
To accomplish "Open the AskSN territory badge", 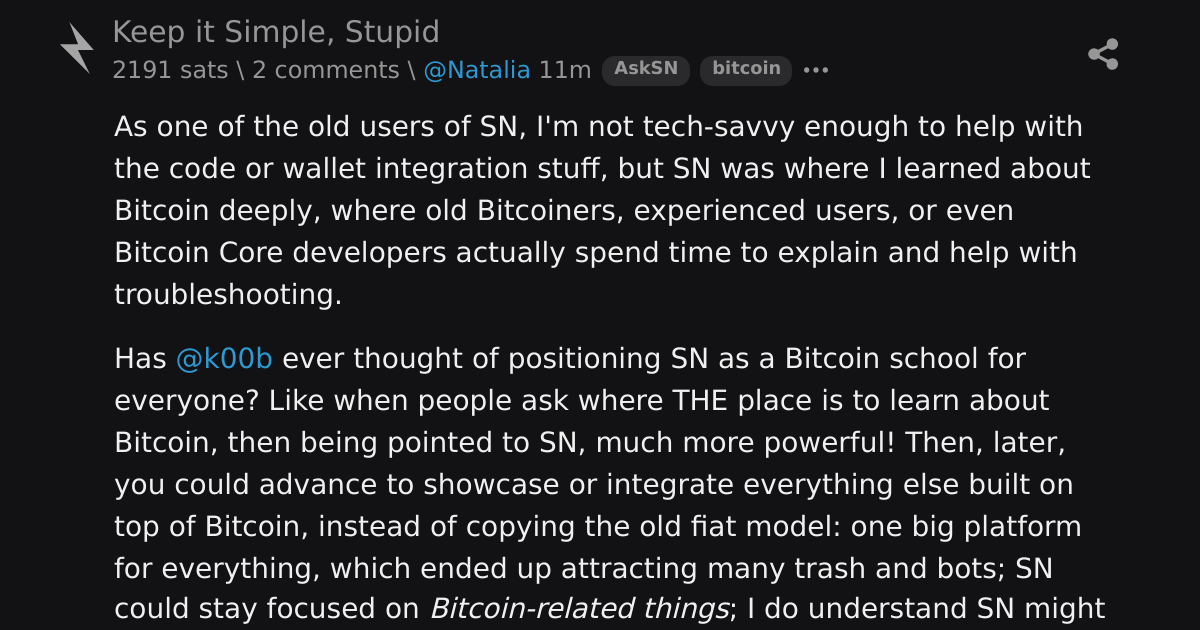I will point(646,70).
